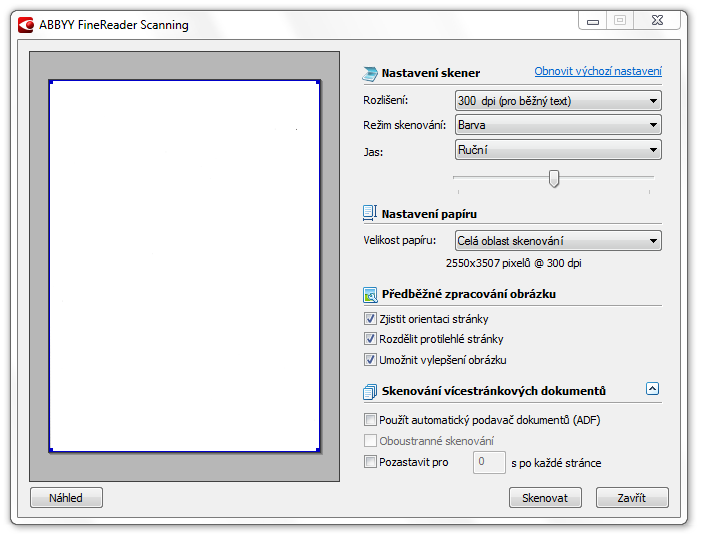
Task: Click the Velikost papíru label
Action: click(x=399, y=240)
